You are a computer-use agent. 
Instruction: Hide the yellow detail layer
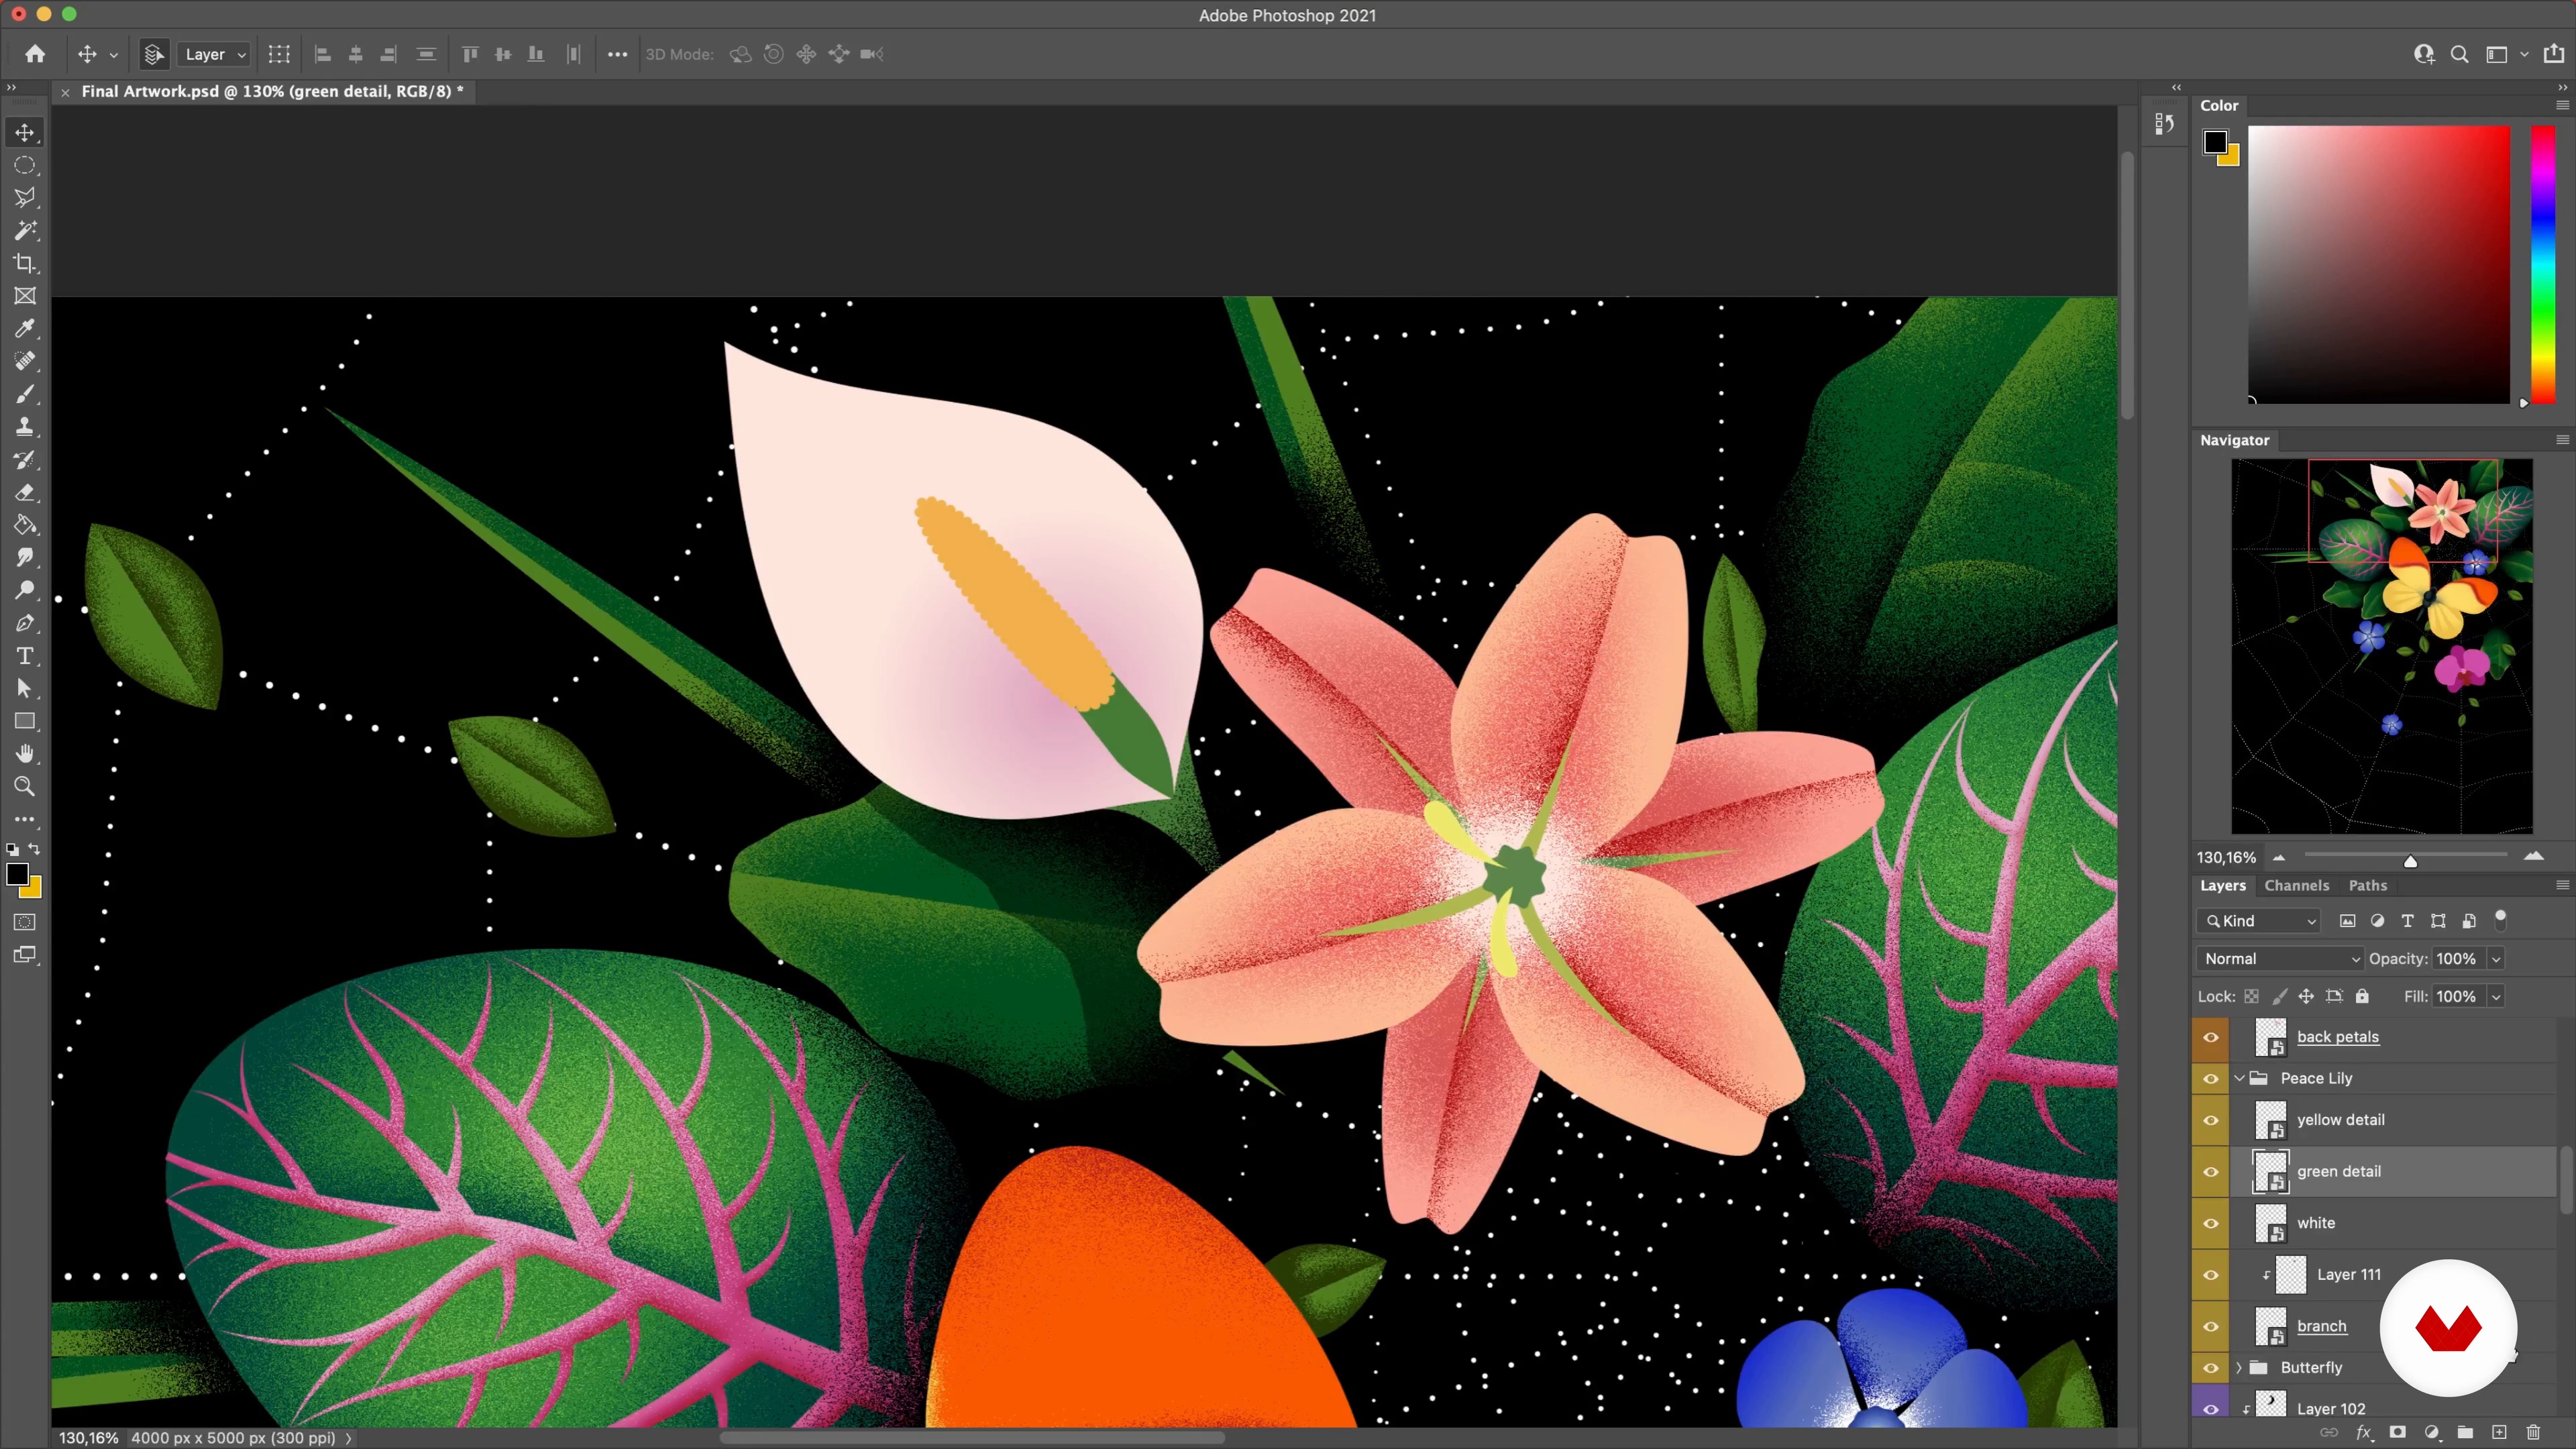pyautogui.click(x=2211, y=1120)
